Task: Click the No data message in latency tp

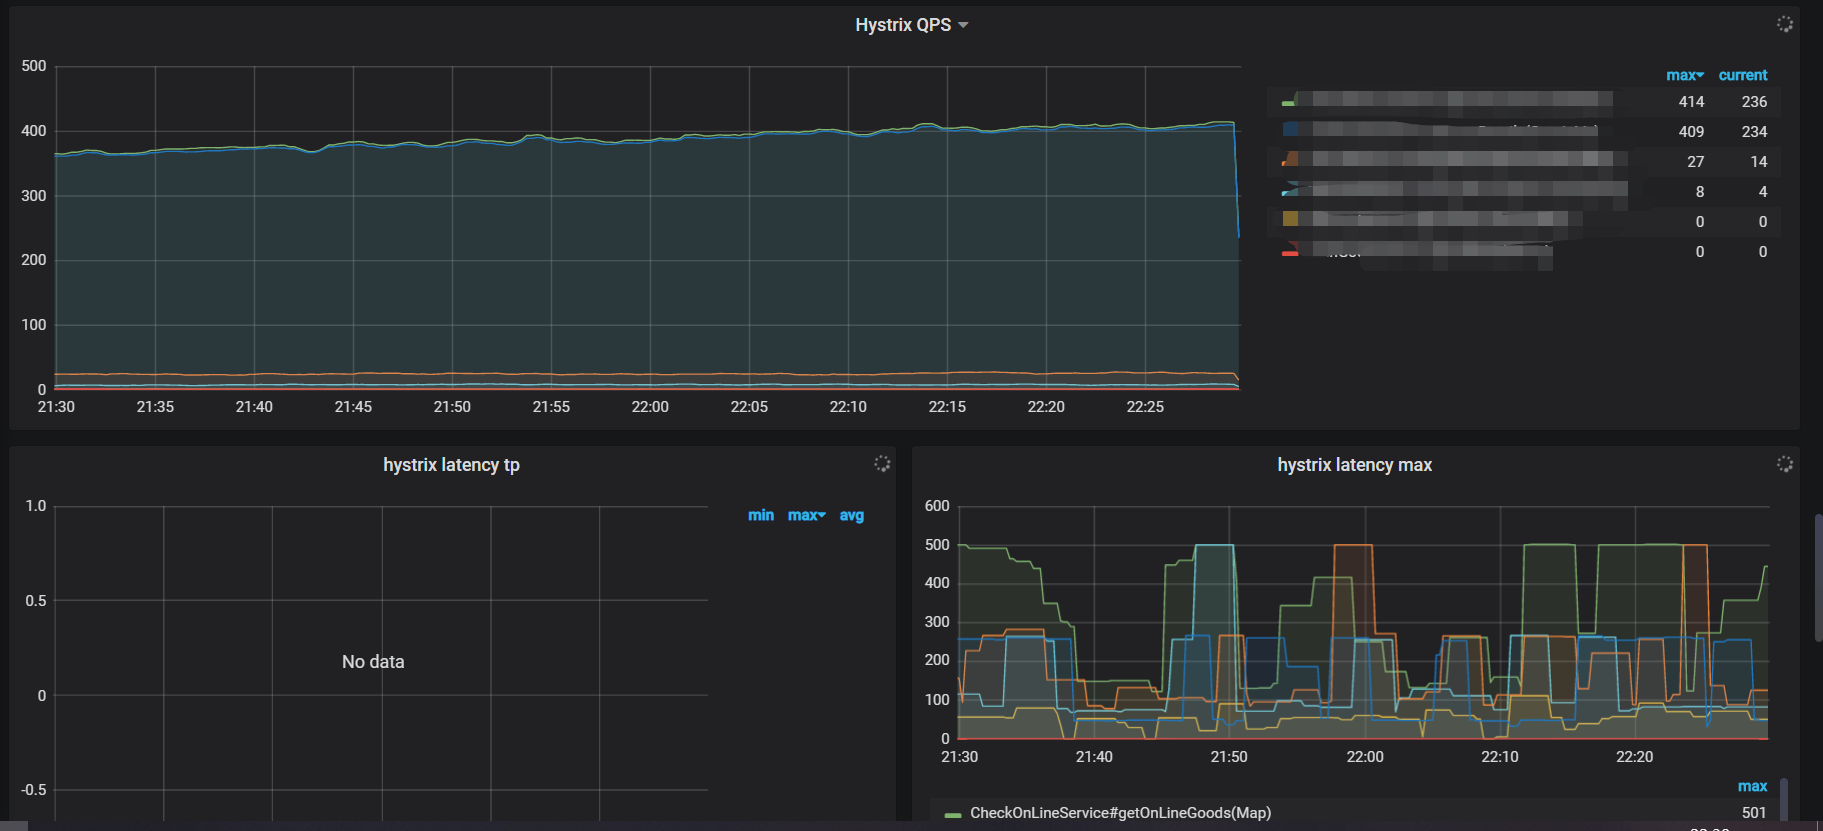Action: (x=373, y=662)
